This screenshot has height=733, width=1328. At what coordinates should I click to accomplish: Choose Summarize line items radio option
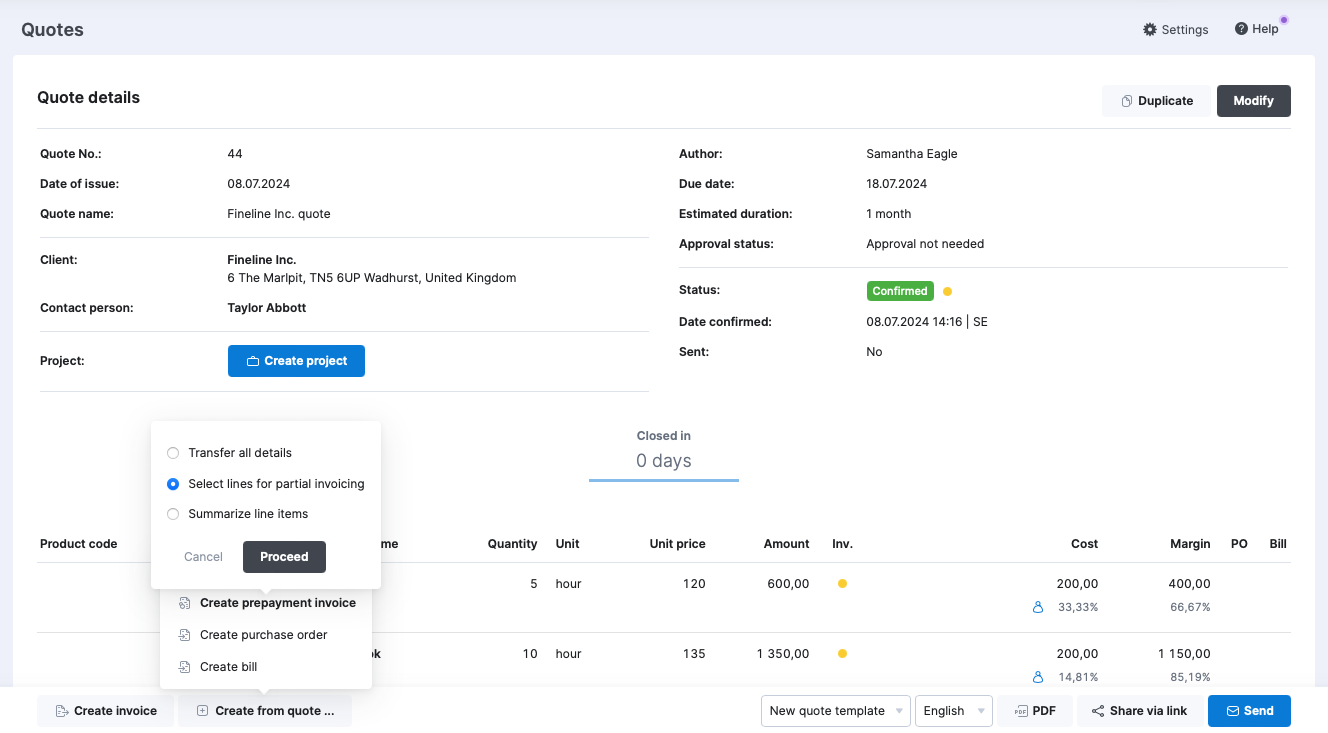[x=173, y=514]
